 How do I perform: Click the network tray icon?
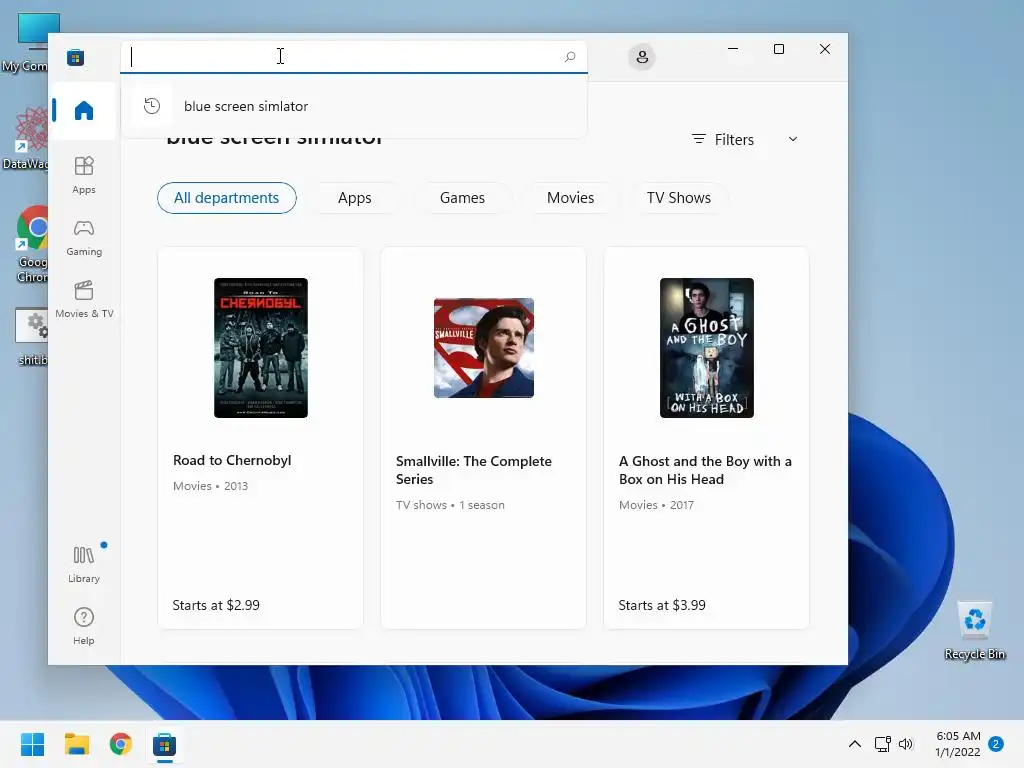coord(882,744)
